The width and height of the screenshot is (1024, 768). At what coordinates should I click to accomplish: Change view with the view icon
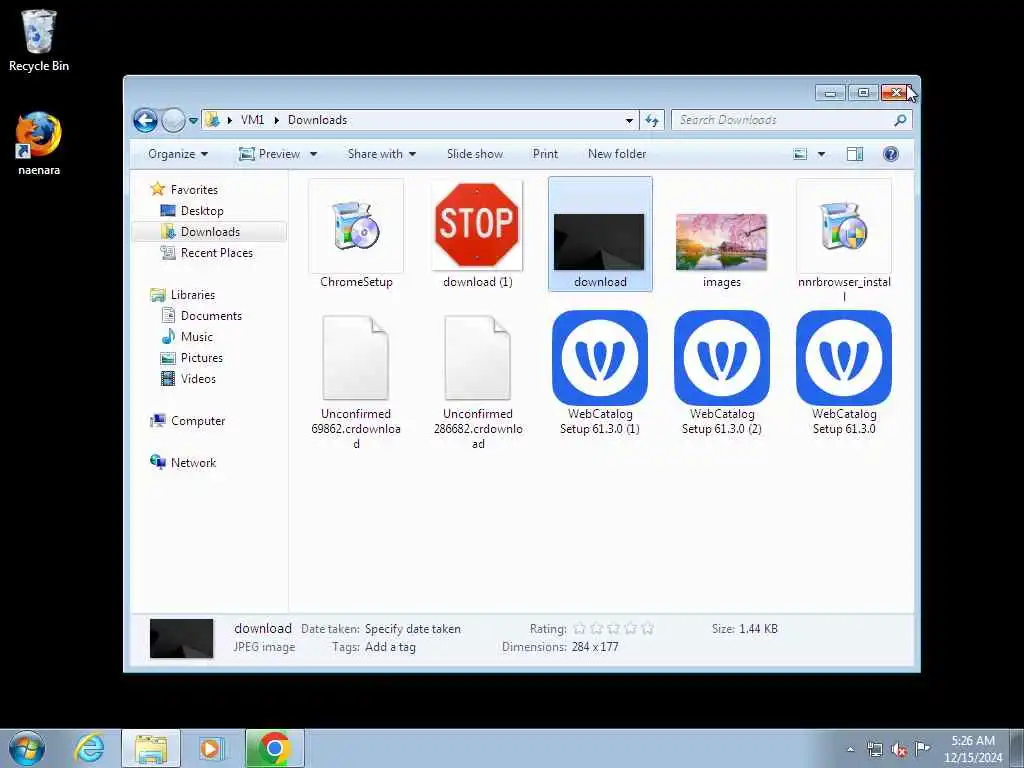[x=800, y=154]
